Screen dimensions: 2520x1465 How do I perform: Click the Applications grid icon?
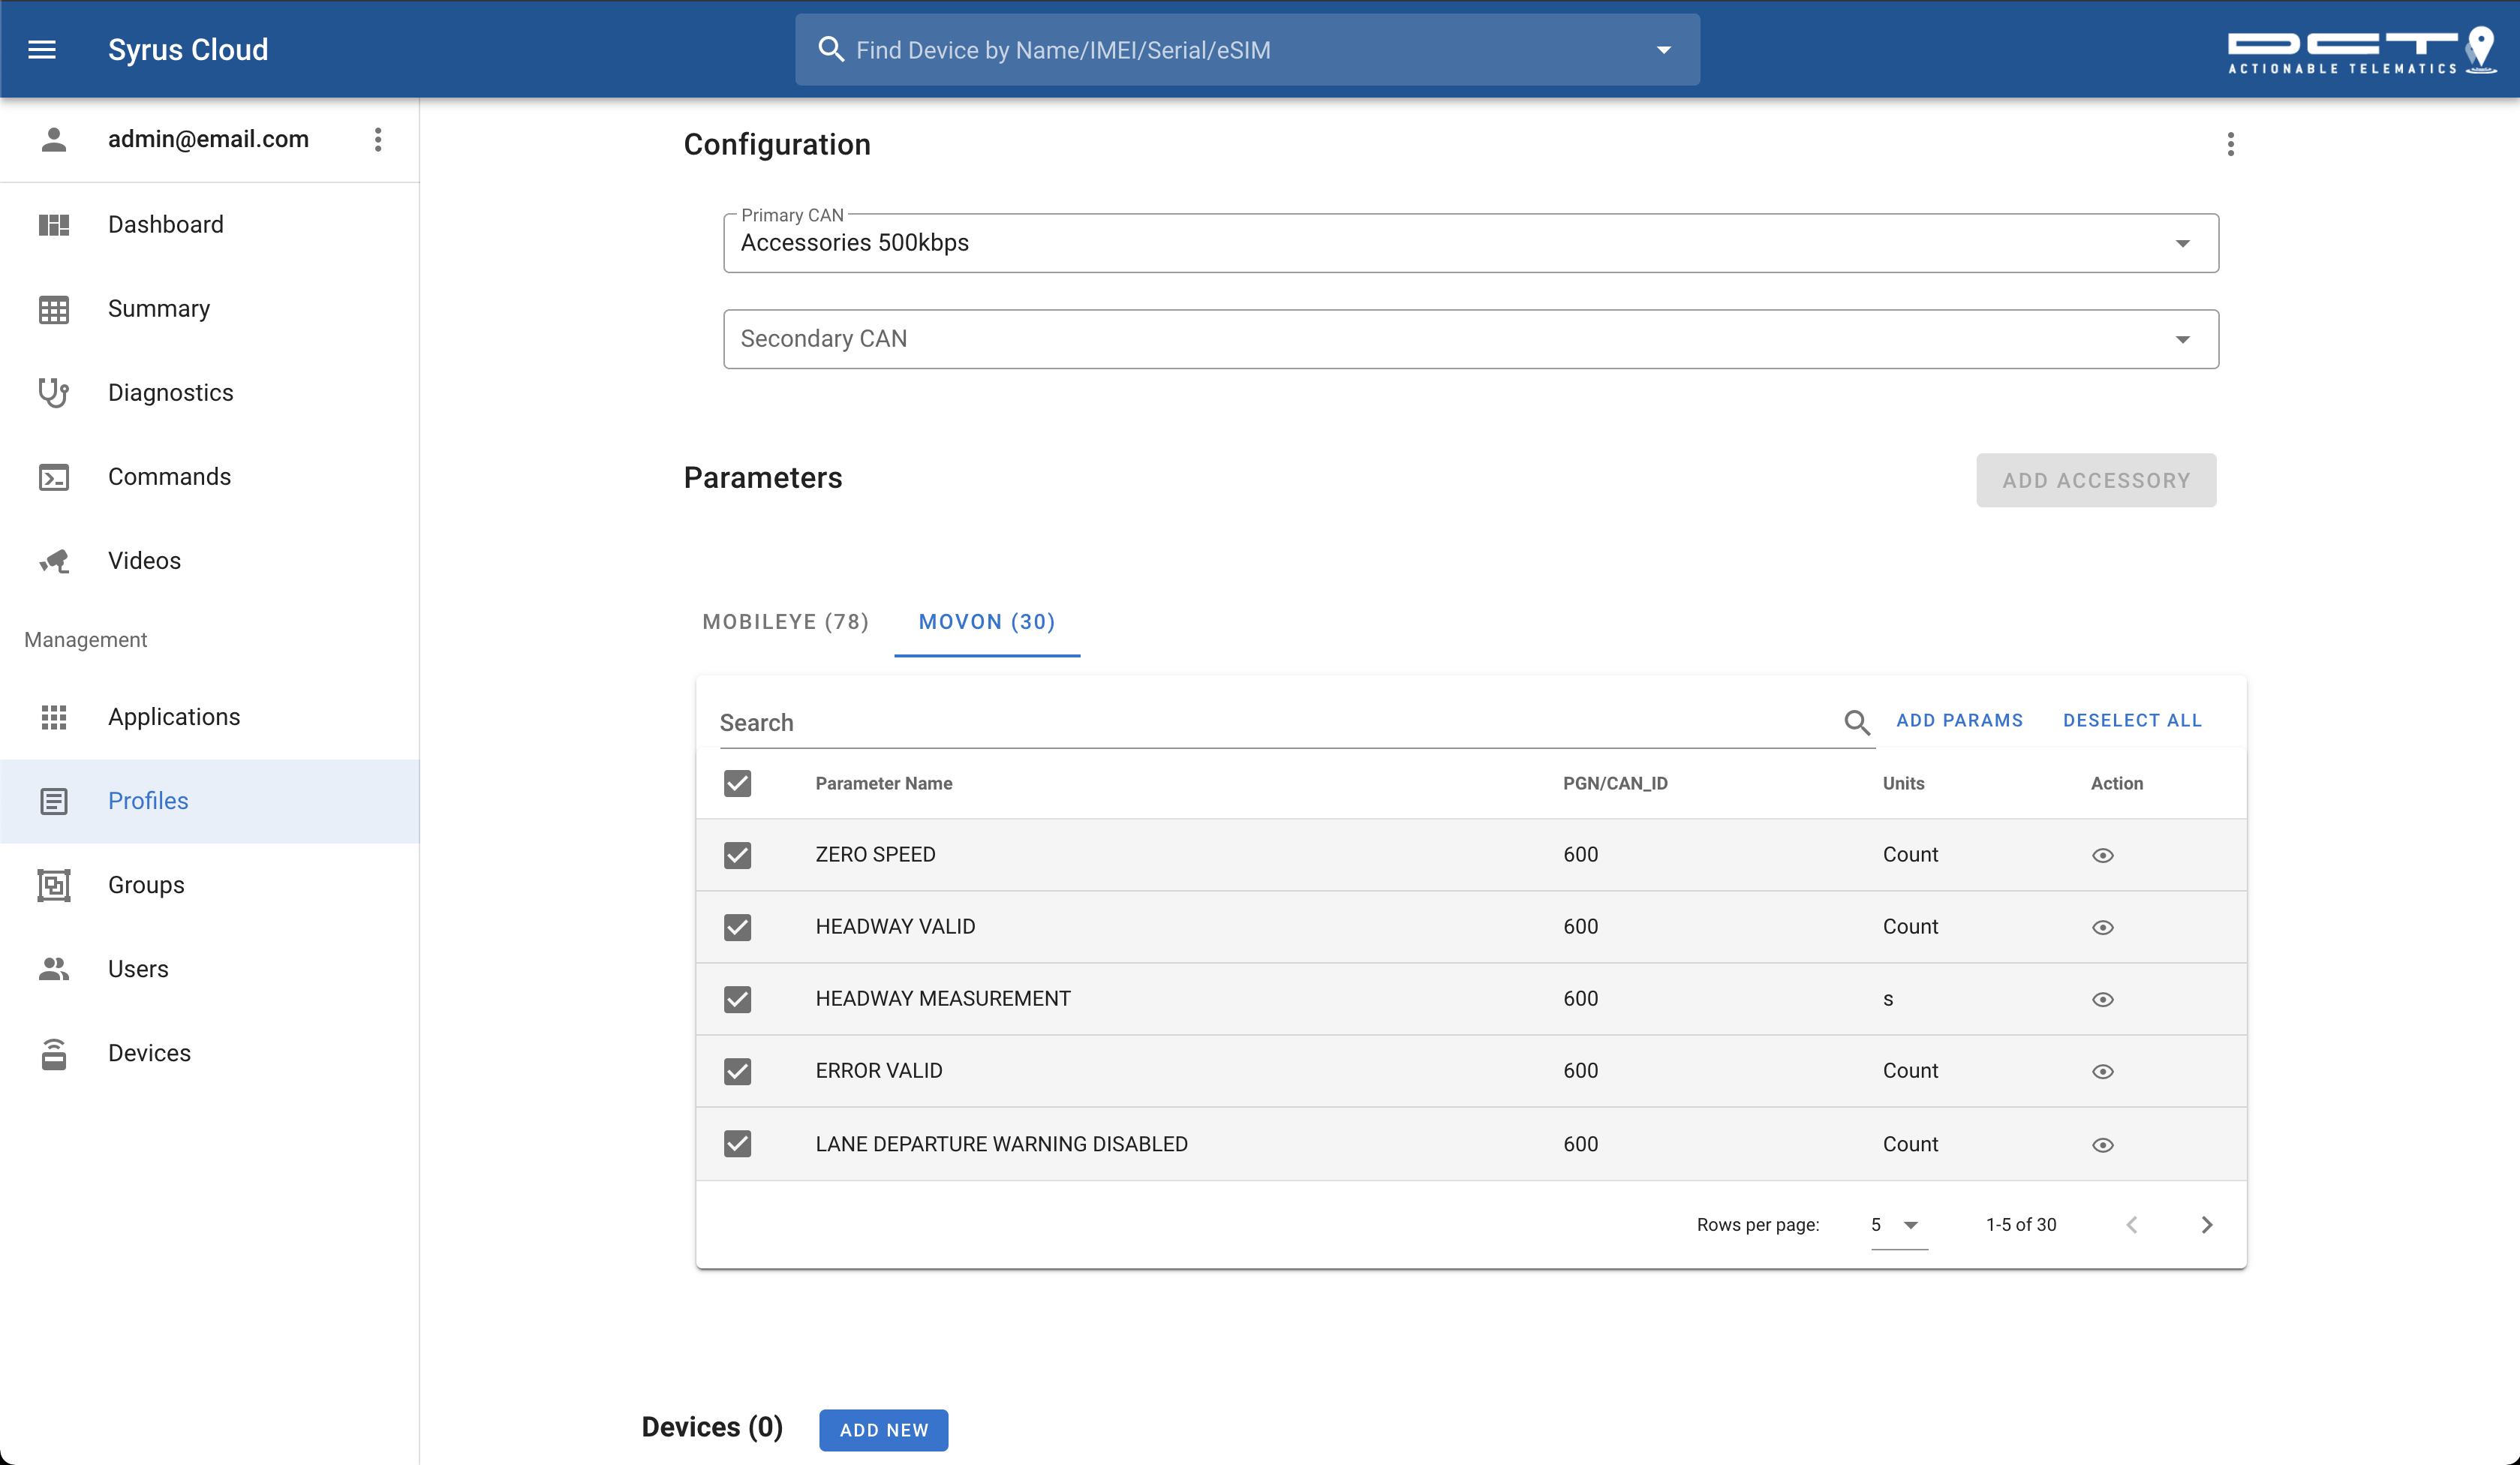pos(54,717)
